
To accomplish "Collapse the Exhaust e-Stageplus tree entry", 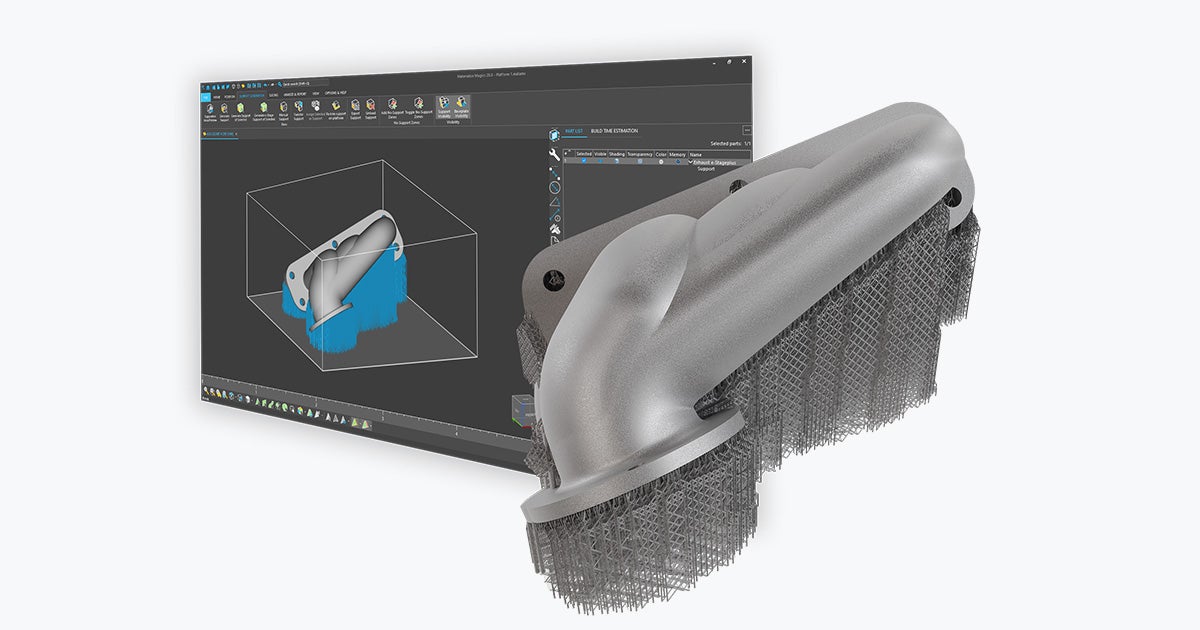I will pos(690,162).
